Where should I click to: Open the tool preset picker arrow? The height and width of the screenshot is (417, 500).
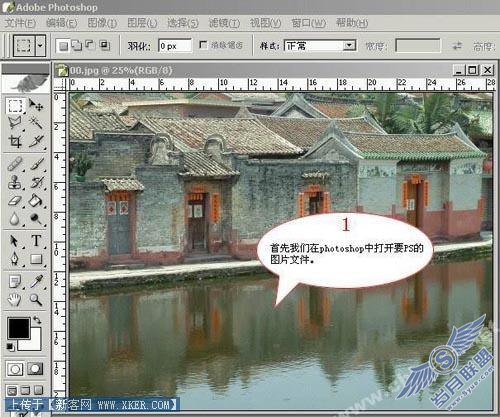(40, 45)
